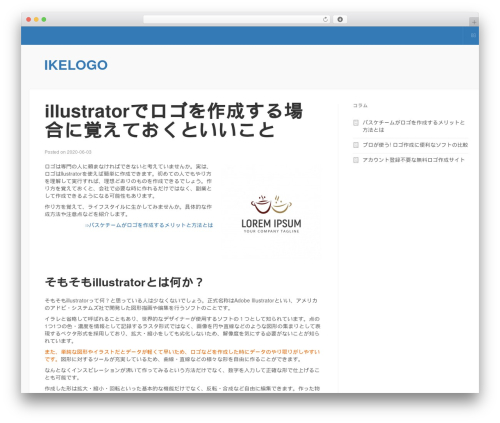Minimize the window with yellow button
500x423 pixels.
(x=36, y=19)
